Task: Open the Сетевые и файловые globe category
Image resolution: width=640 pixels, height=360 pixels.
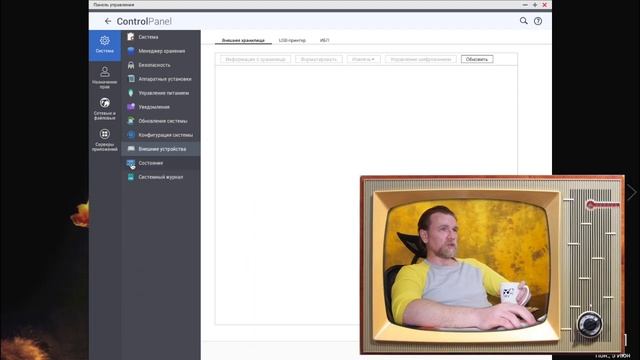Action: (x=104, y=108)
